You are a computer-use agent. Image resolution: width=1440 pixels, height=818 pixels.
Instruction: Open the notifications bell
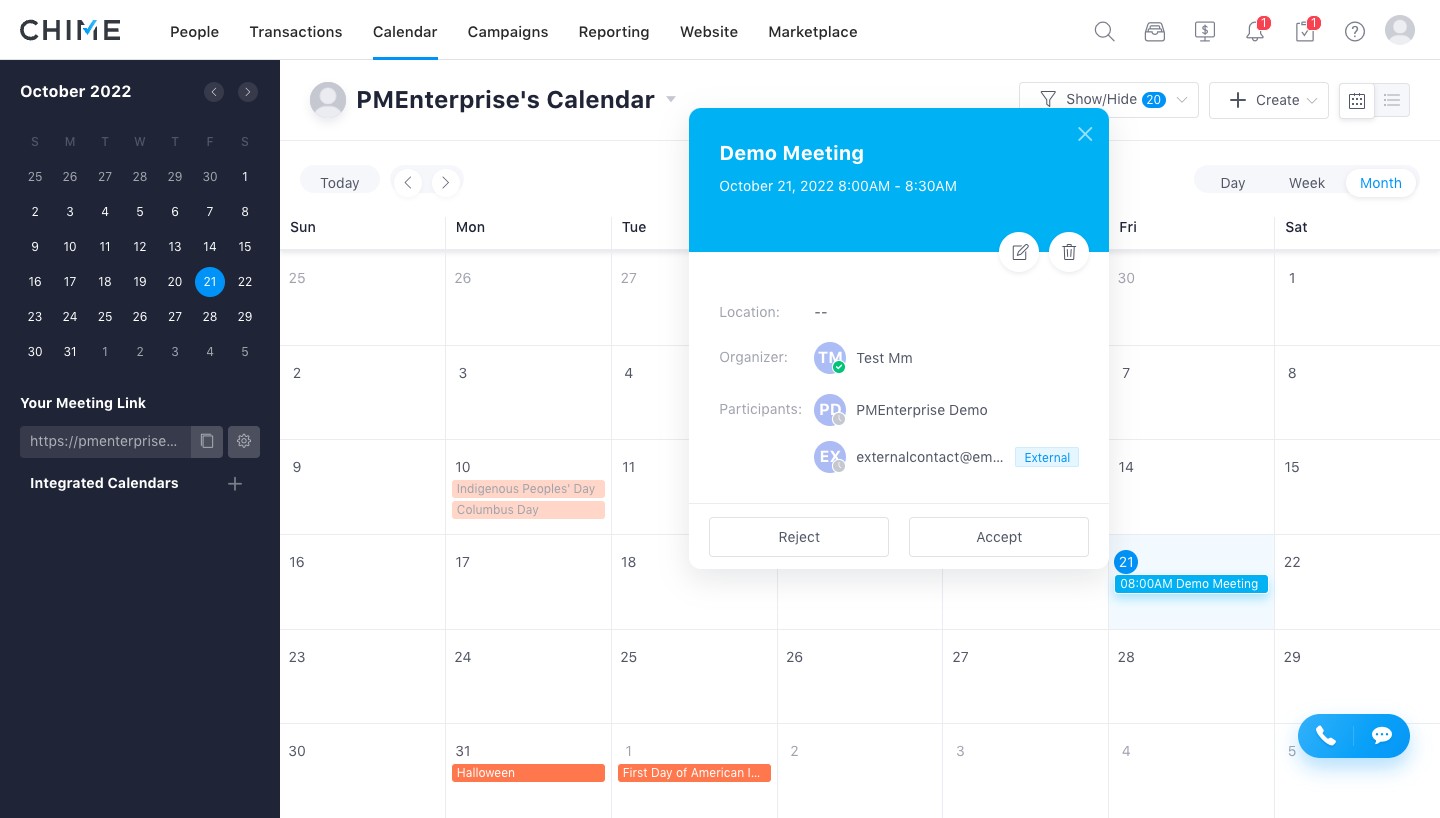click(1255, 31)
